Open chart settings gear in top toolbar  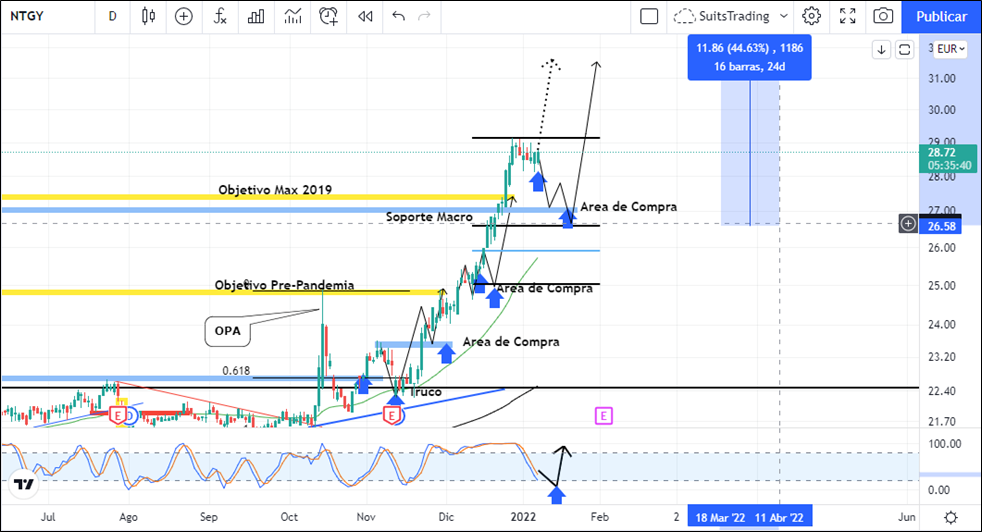tap(811, 16)
